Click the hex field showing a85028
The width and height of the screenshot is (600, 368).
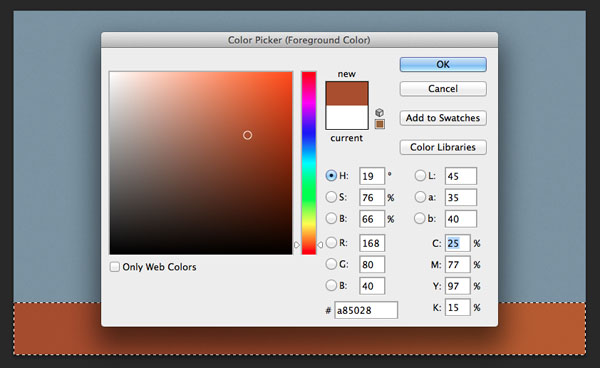pos(366,310)
